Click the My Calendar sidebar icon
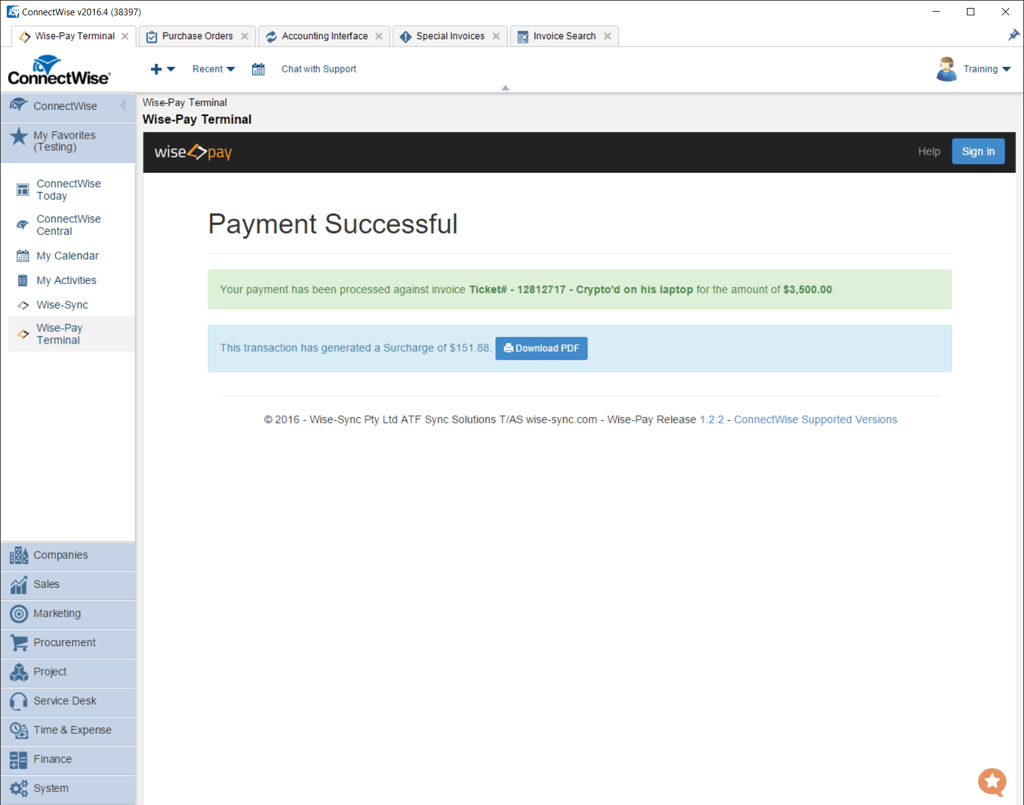Screen dimensions: 1024x805 23,256
